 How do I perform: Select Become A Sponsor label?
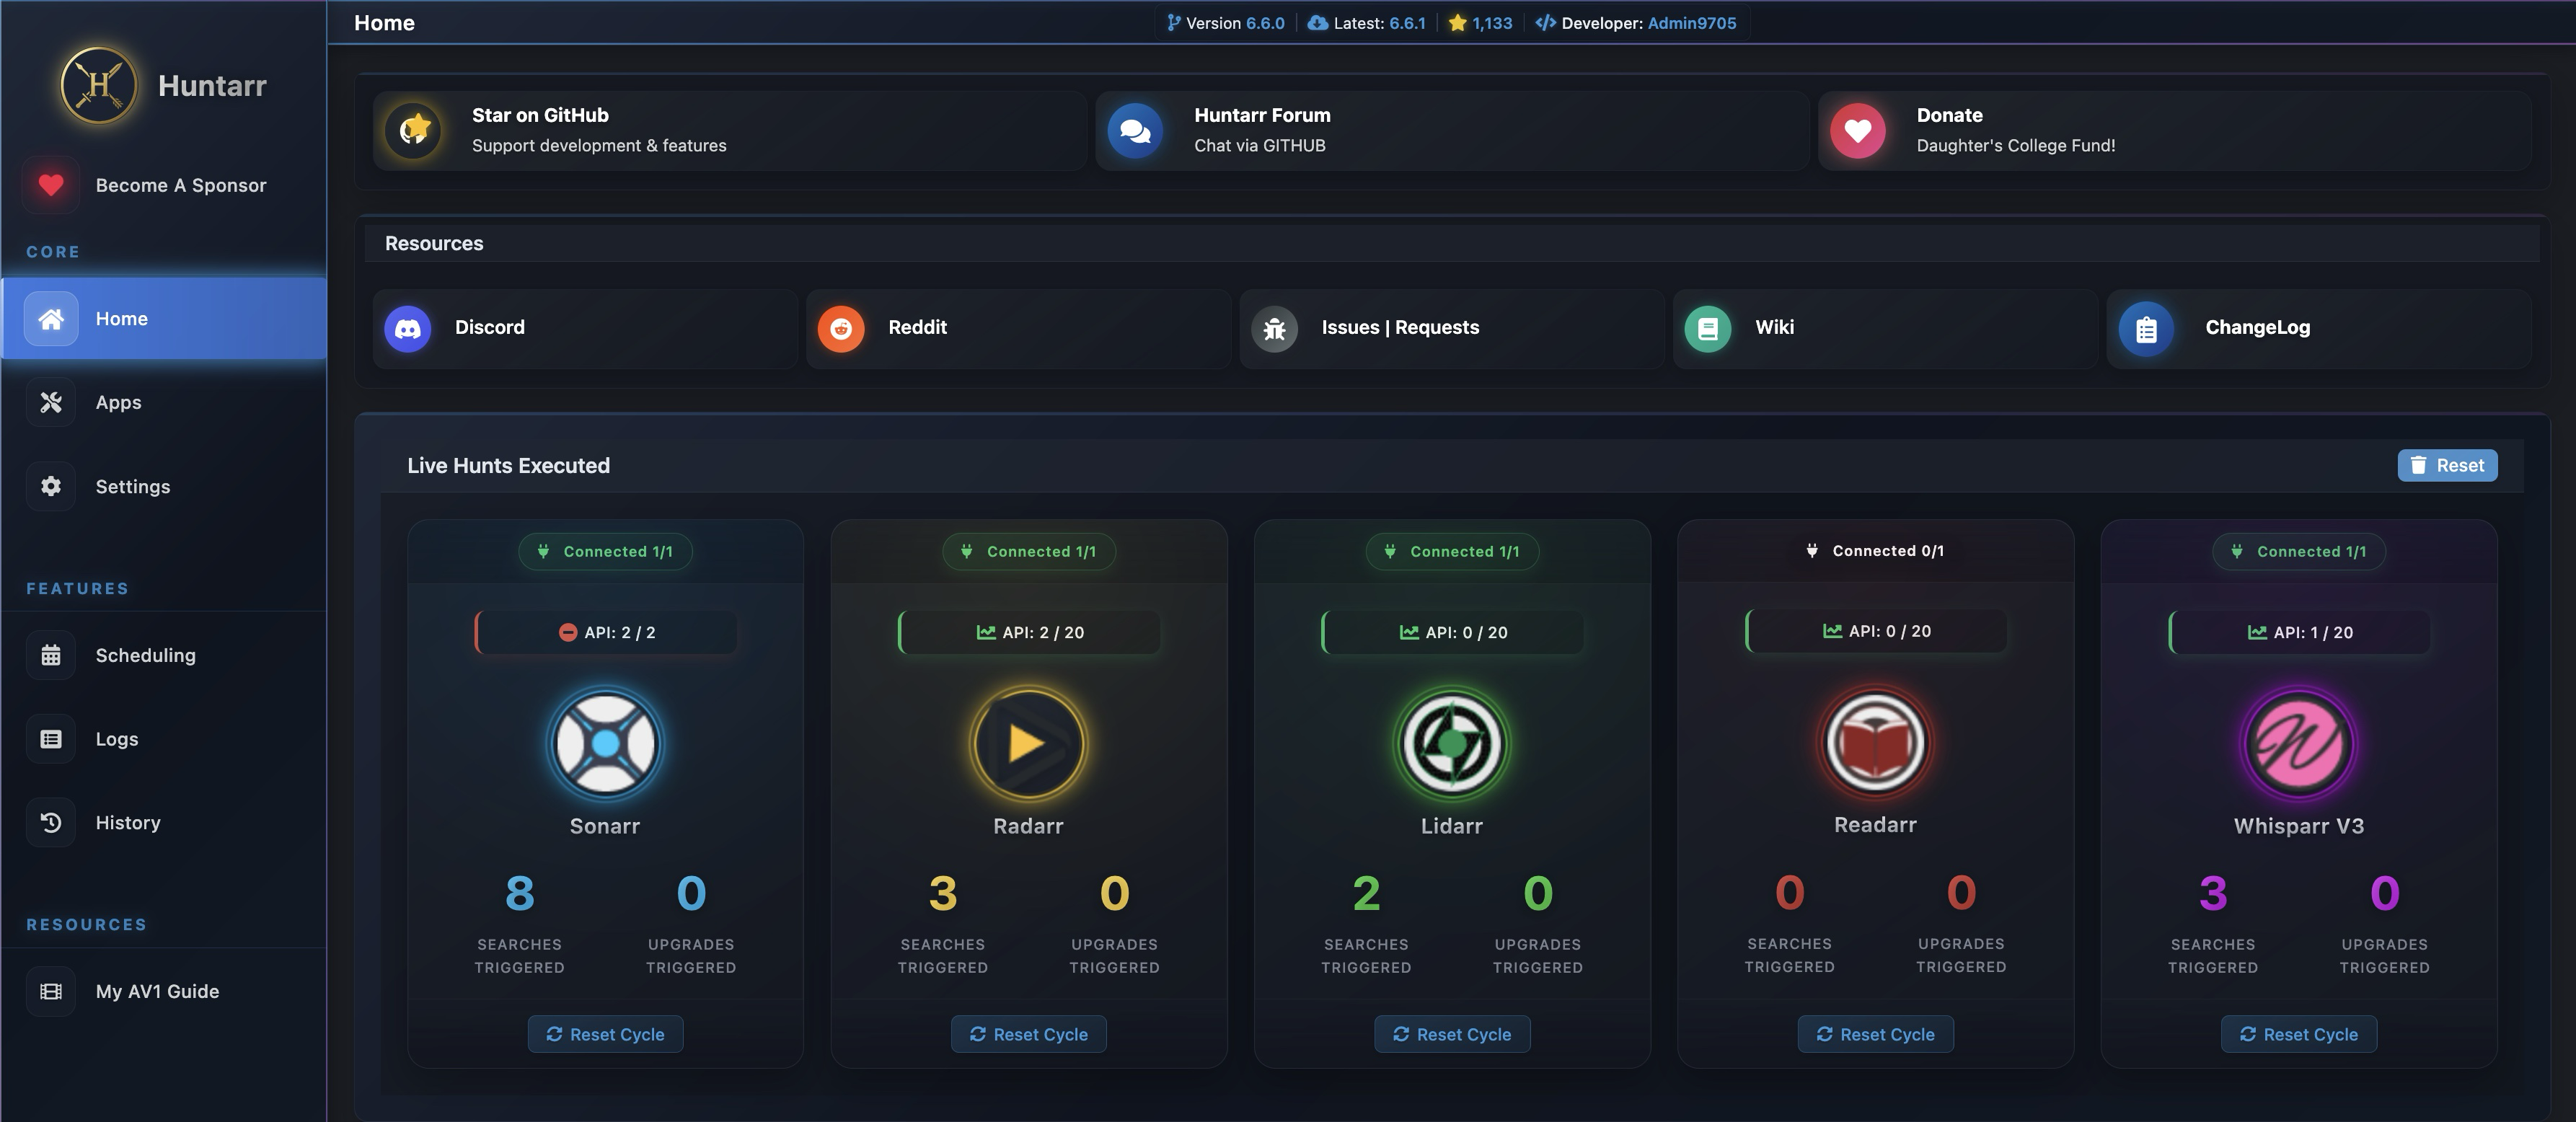pos(181,185)
